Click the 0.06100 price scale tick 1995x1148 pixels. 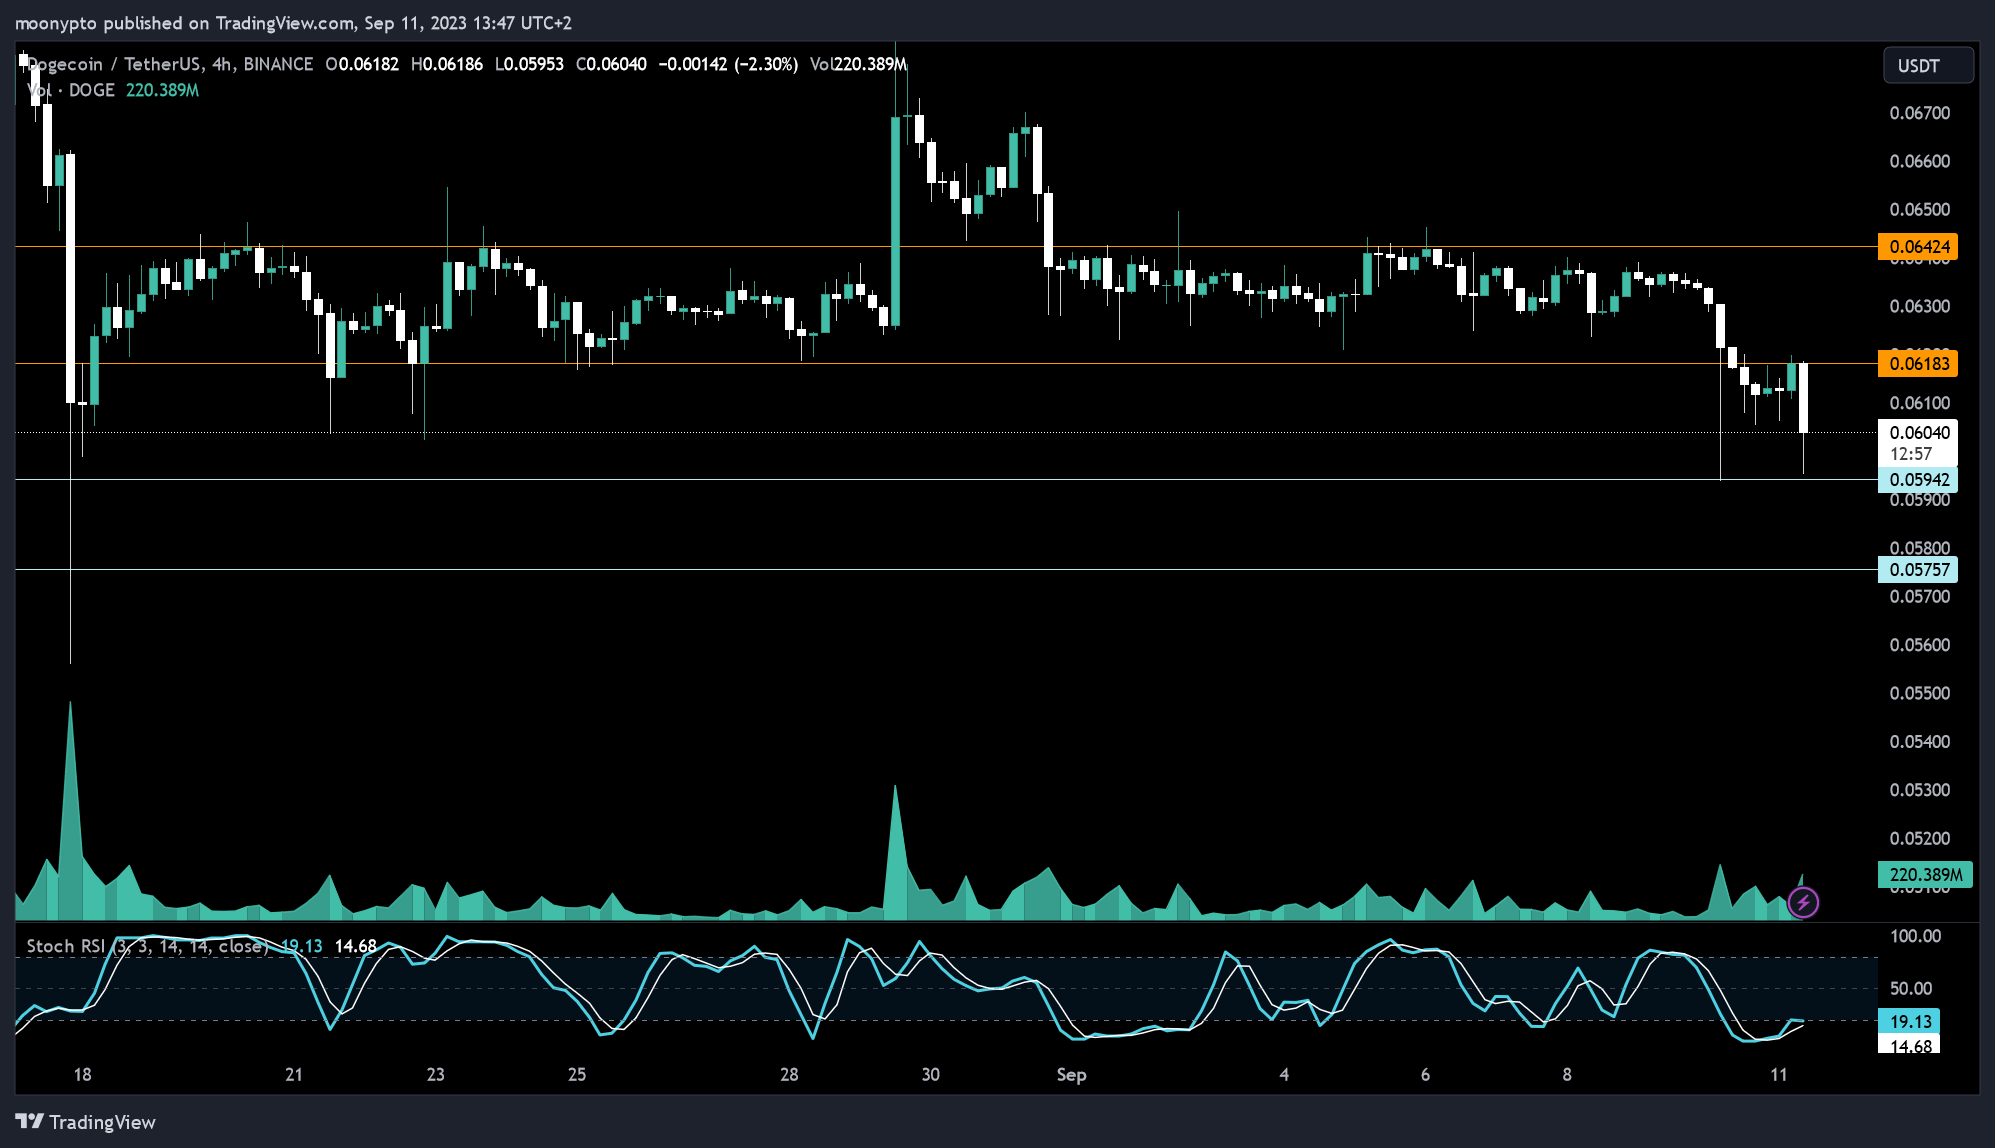click(1919, 403)
